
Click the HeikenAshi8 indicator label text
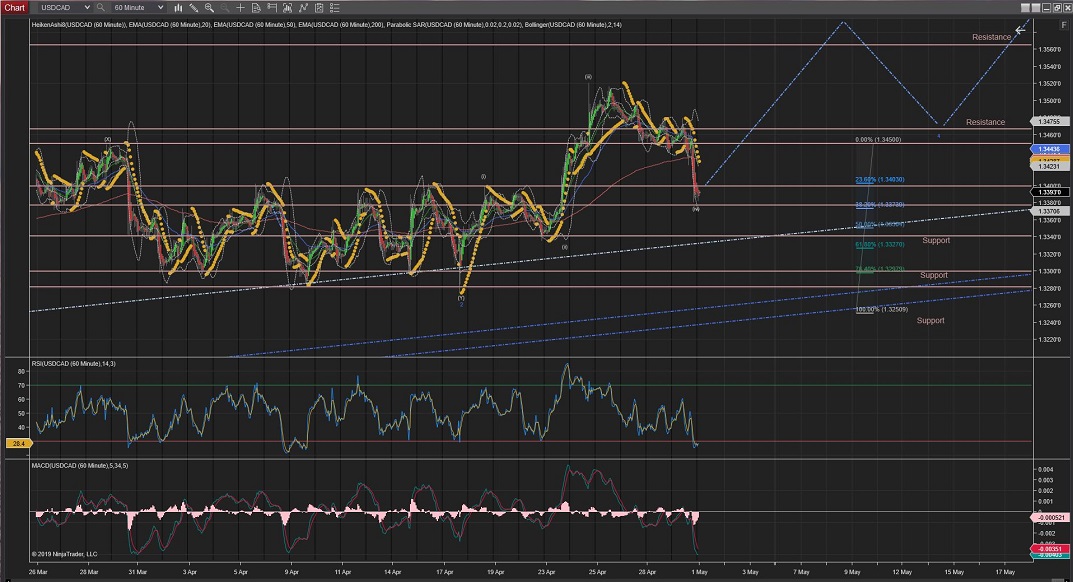pyautogui.click(x=79, y=25)
